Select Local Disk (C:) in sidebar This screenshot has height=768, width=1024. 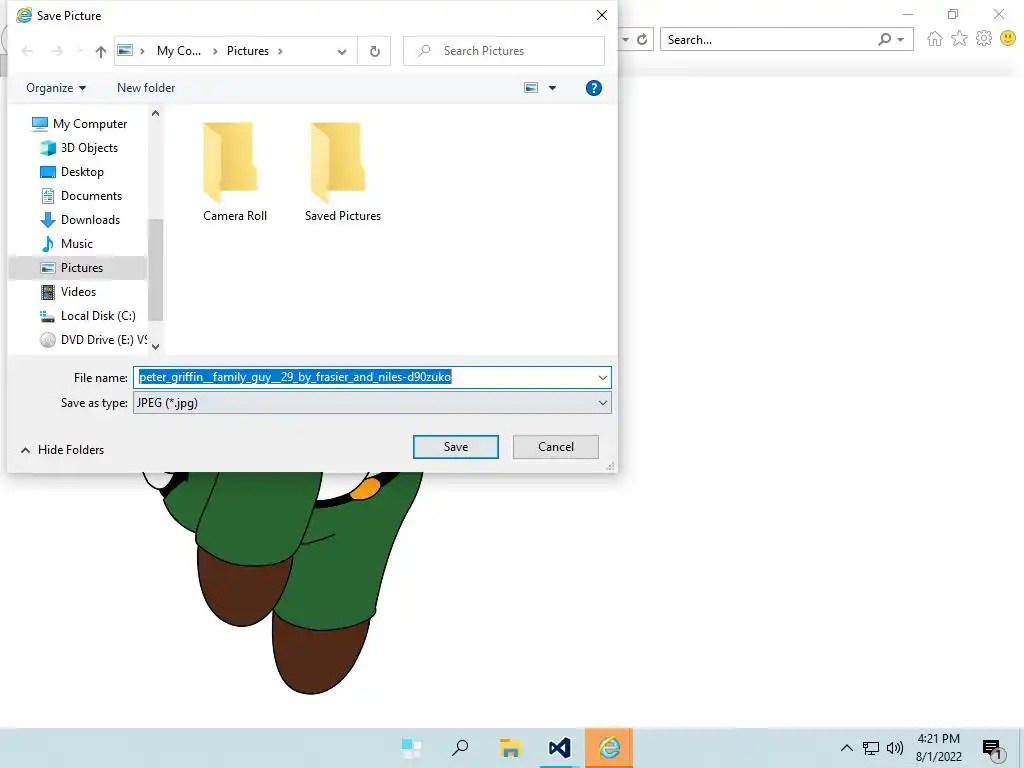[88, 316]
